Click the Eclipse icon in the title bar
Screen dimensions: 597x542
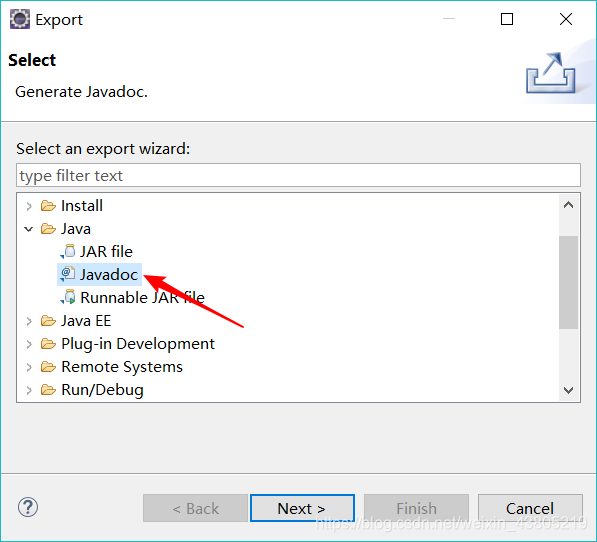[x=20, y=19]
